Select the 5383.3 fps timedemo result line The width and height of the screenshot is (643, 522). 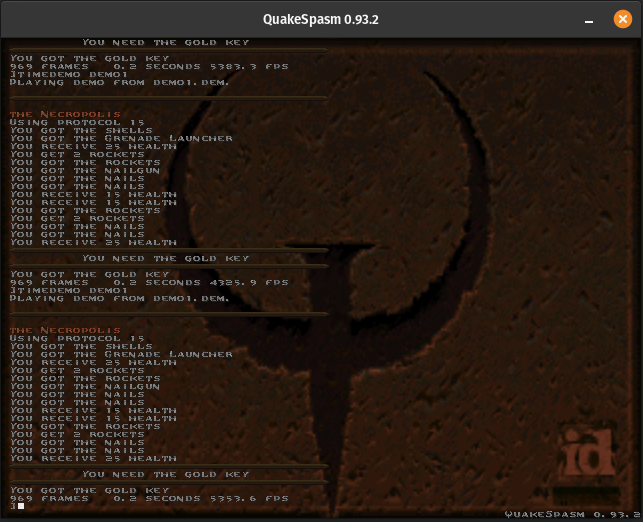click(149, 66)
